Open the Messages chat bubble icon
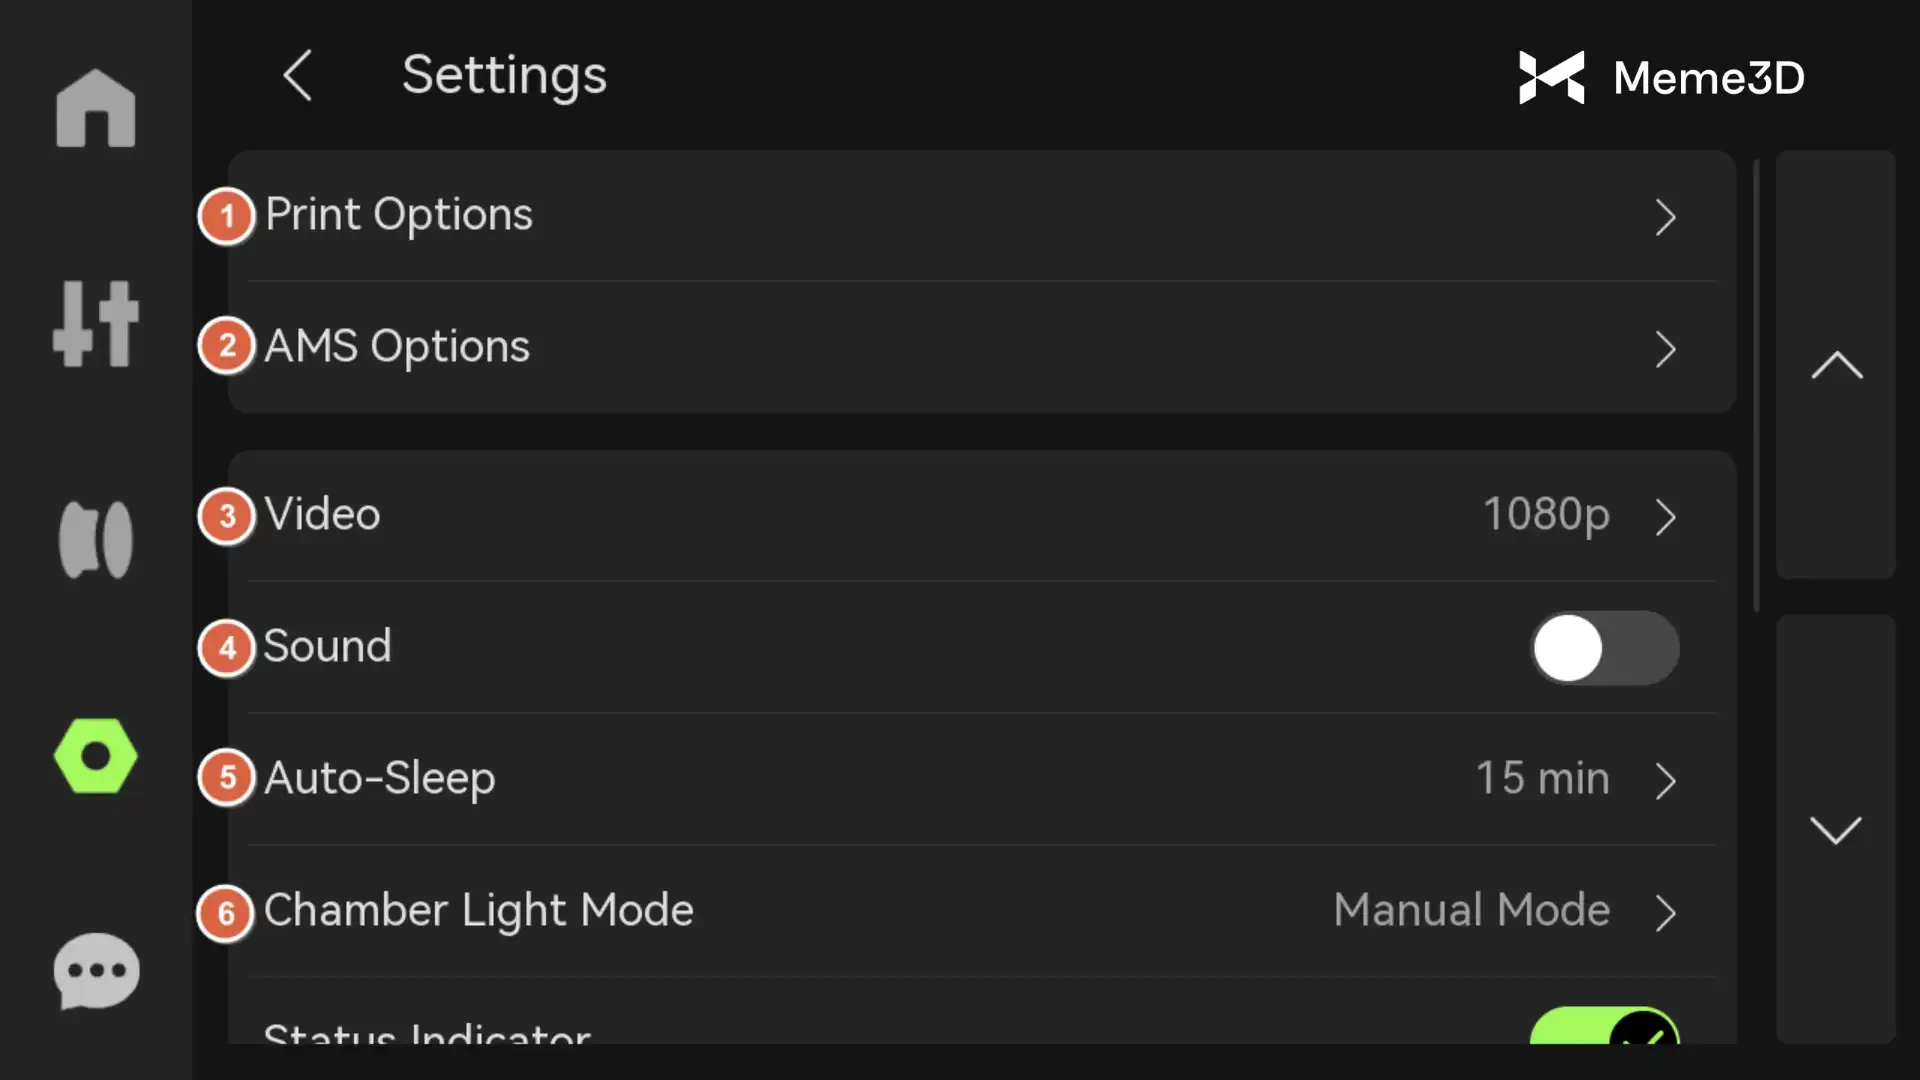The image size is (1920, 1080). [x=96, y=971]
